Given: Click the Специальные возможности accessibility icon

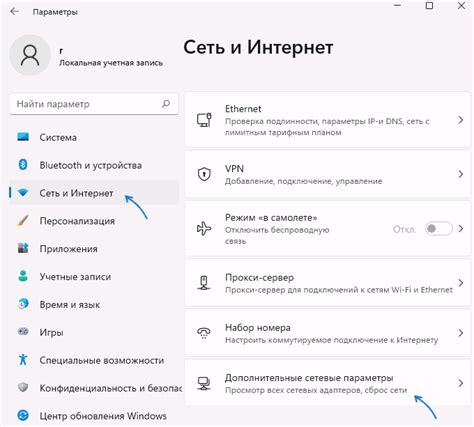Looking at the screenshot, I should [x=23, y=360].
